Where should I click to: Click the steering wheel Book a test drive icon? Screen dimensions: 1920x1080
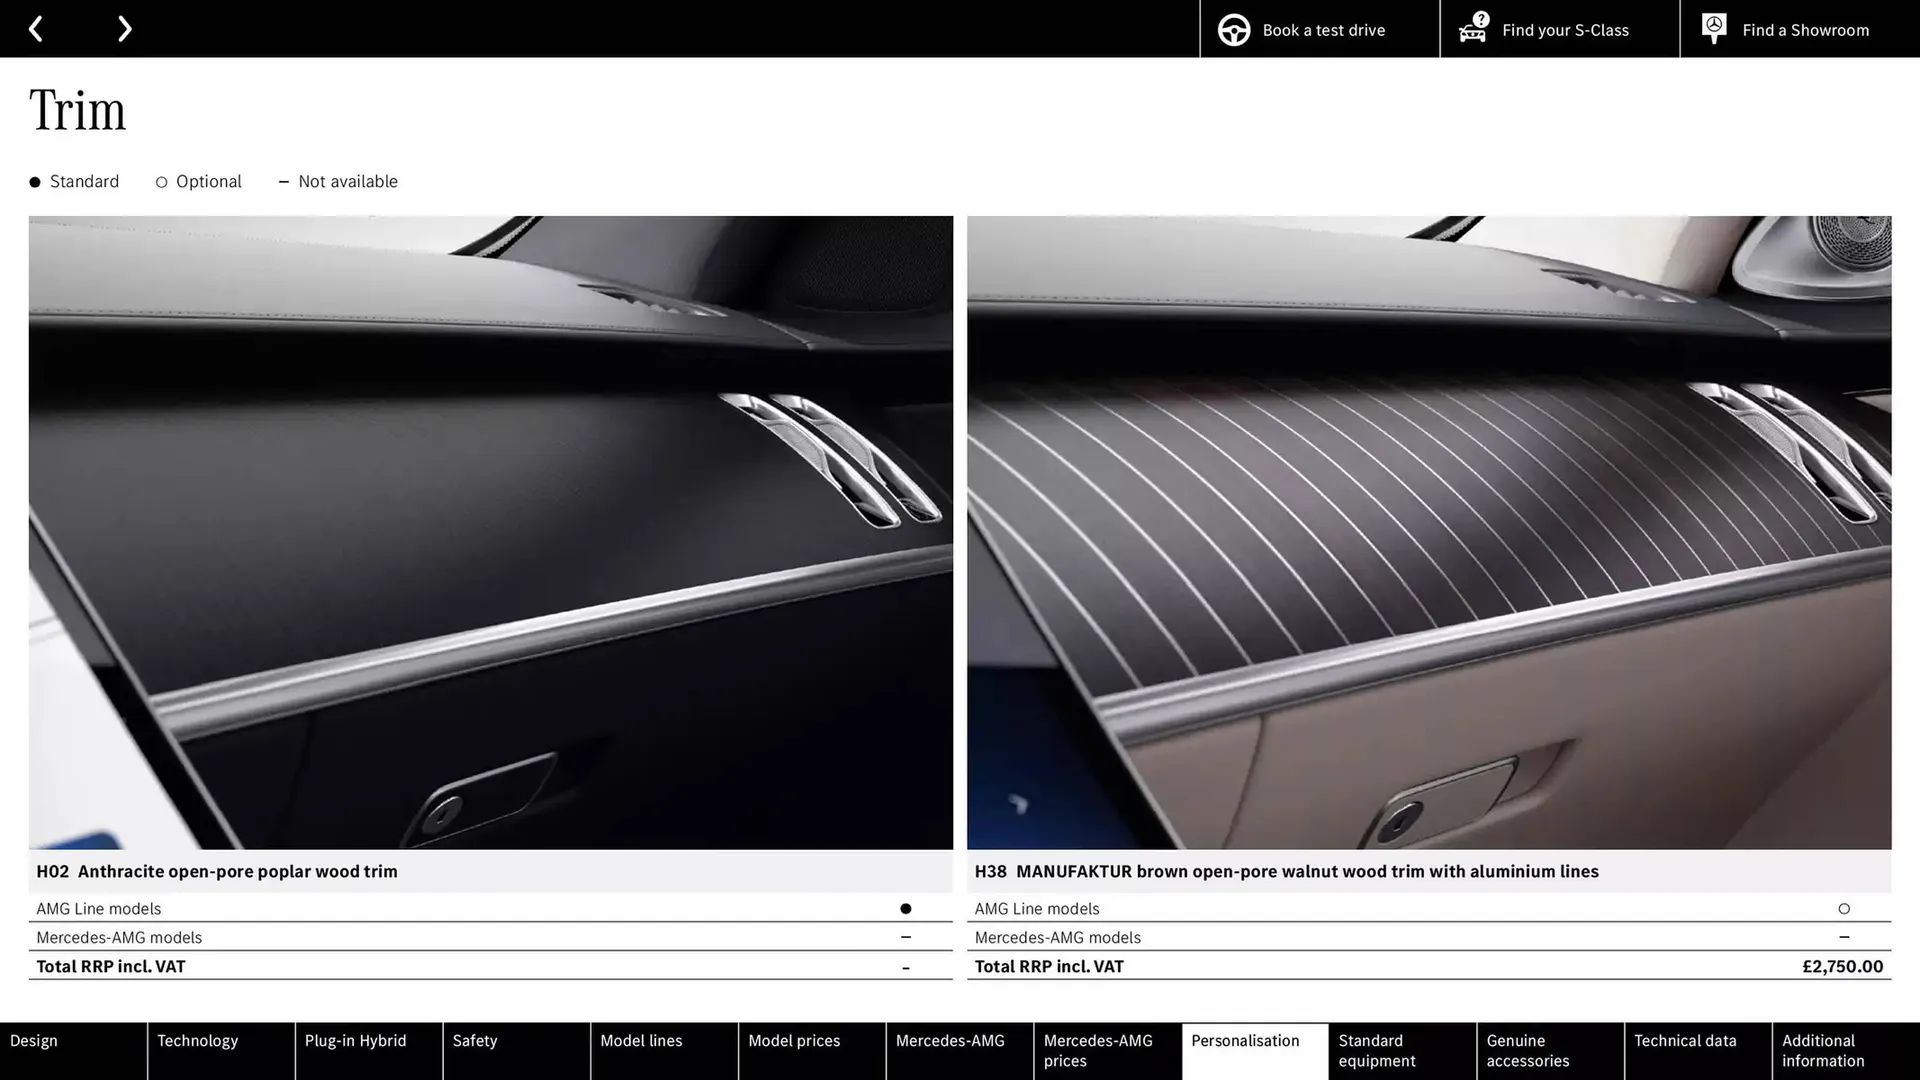(1233, 29)
